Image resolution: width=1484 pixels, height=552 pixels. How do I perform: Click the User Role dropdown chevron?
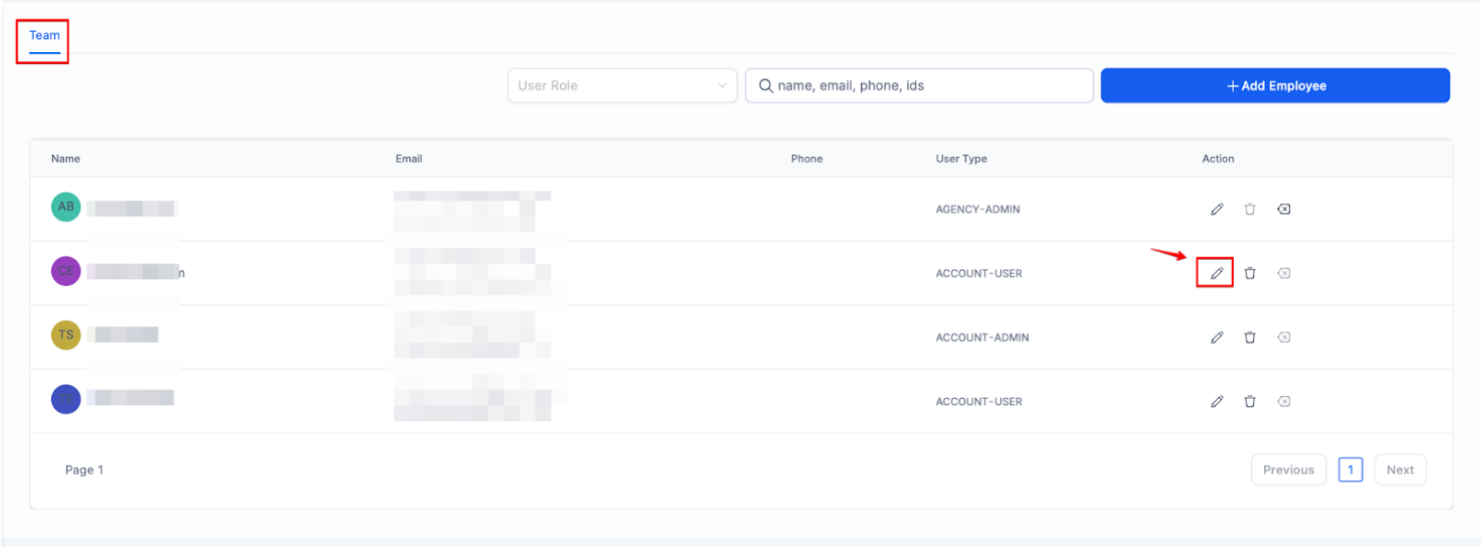click(x=722, y=86)
